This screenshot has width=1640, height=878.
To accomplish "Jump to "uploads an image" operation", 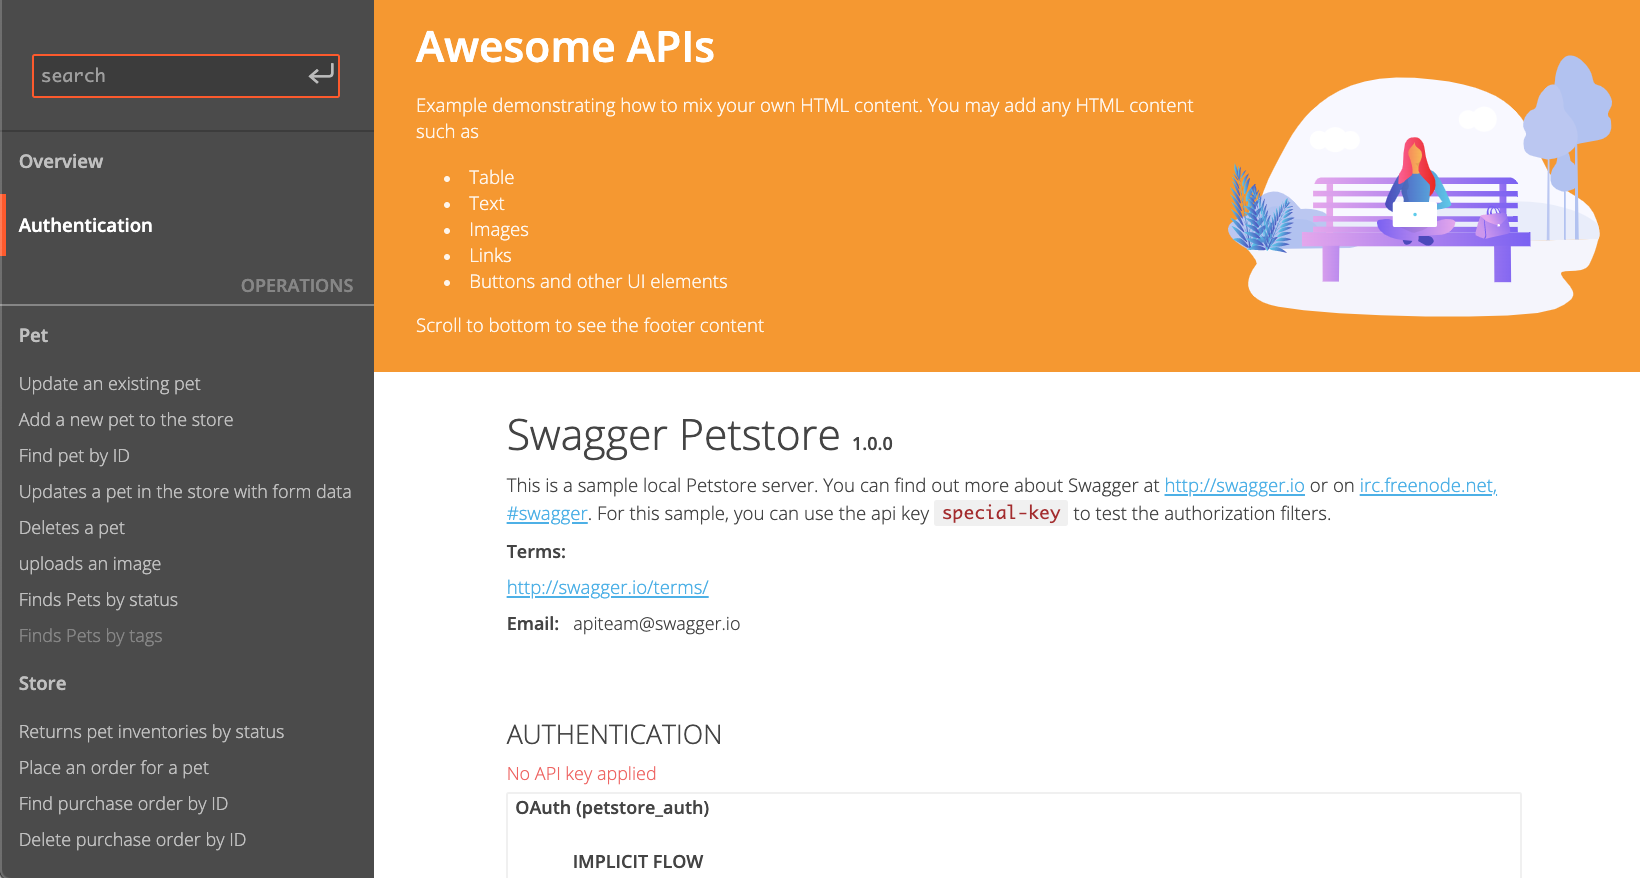I will pos(90,564).
